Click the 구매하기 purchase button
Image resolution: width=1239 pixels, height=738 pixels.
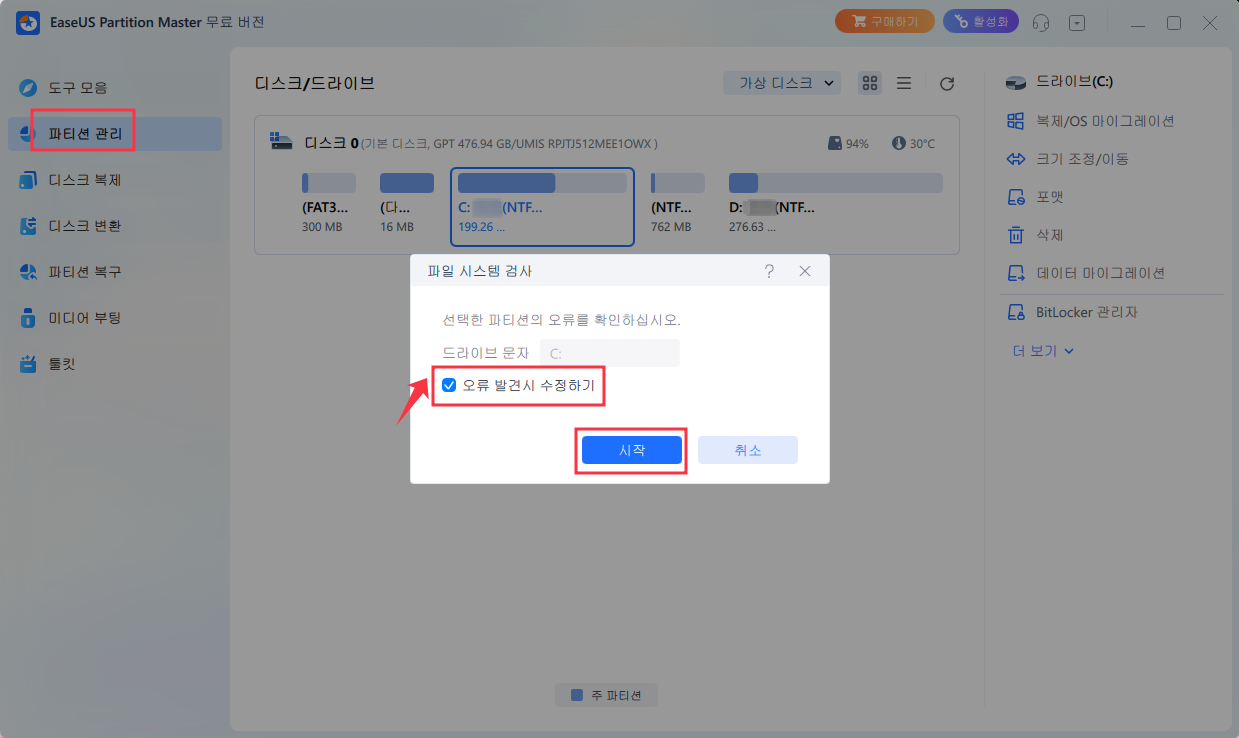click(884, 21)
